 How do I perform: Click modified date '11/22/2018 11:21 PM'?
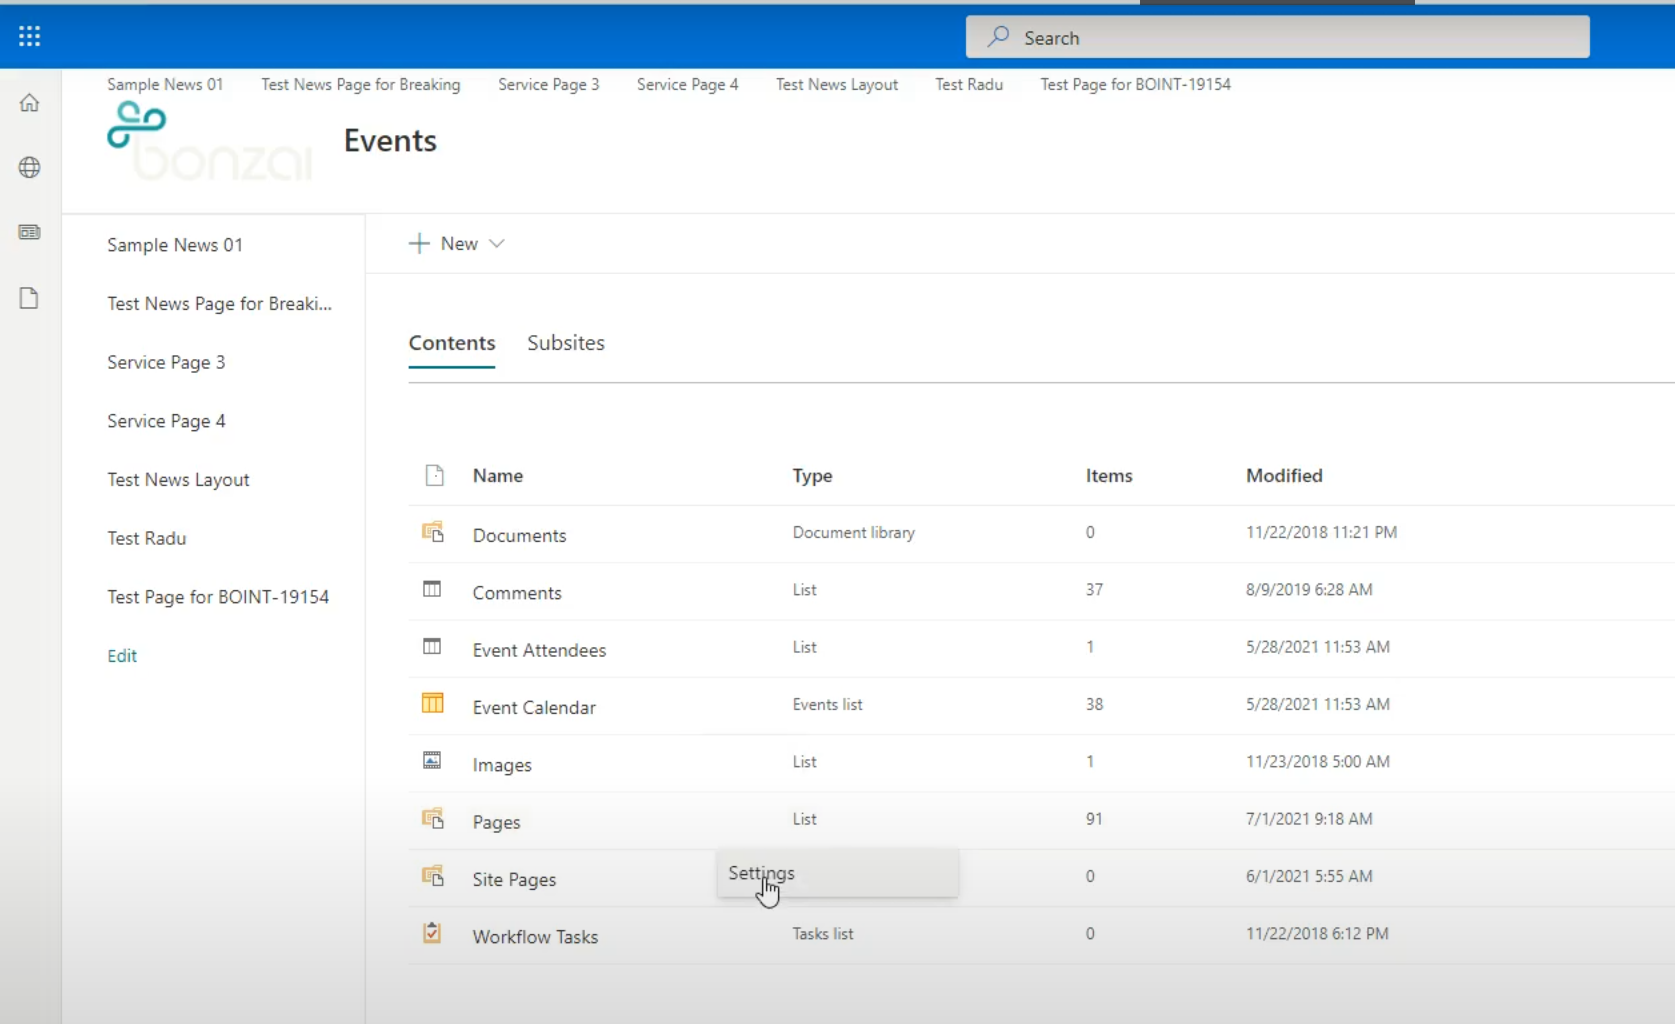(1321, 533)
